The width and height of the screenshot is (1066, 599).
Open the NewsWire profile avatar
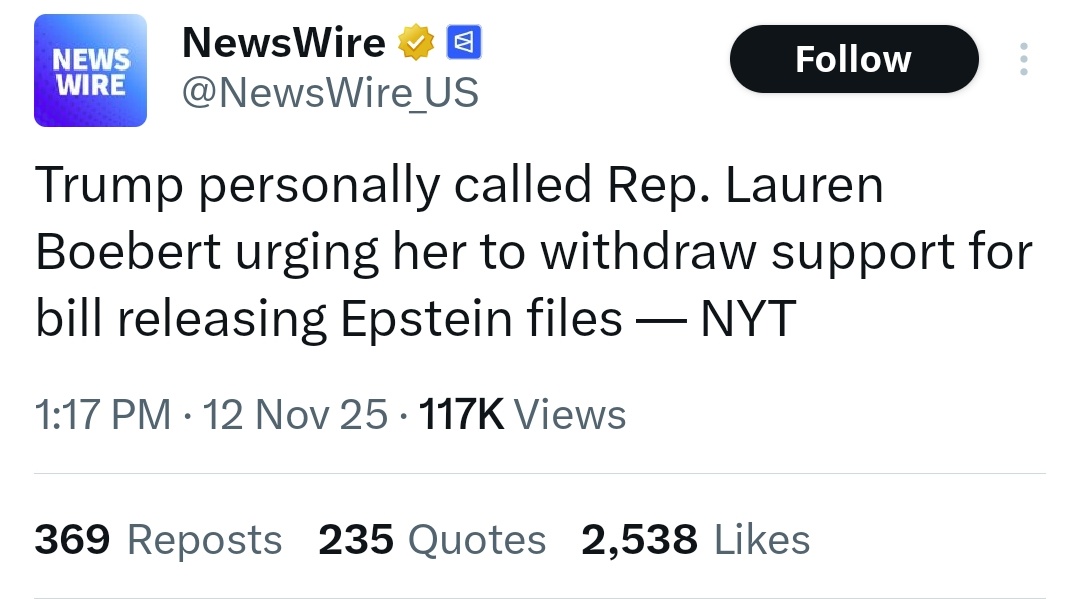(x=90, y=71)
